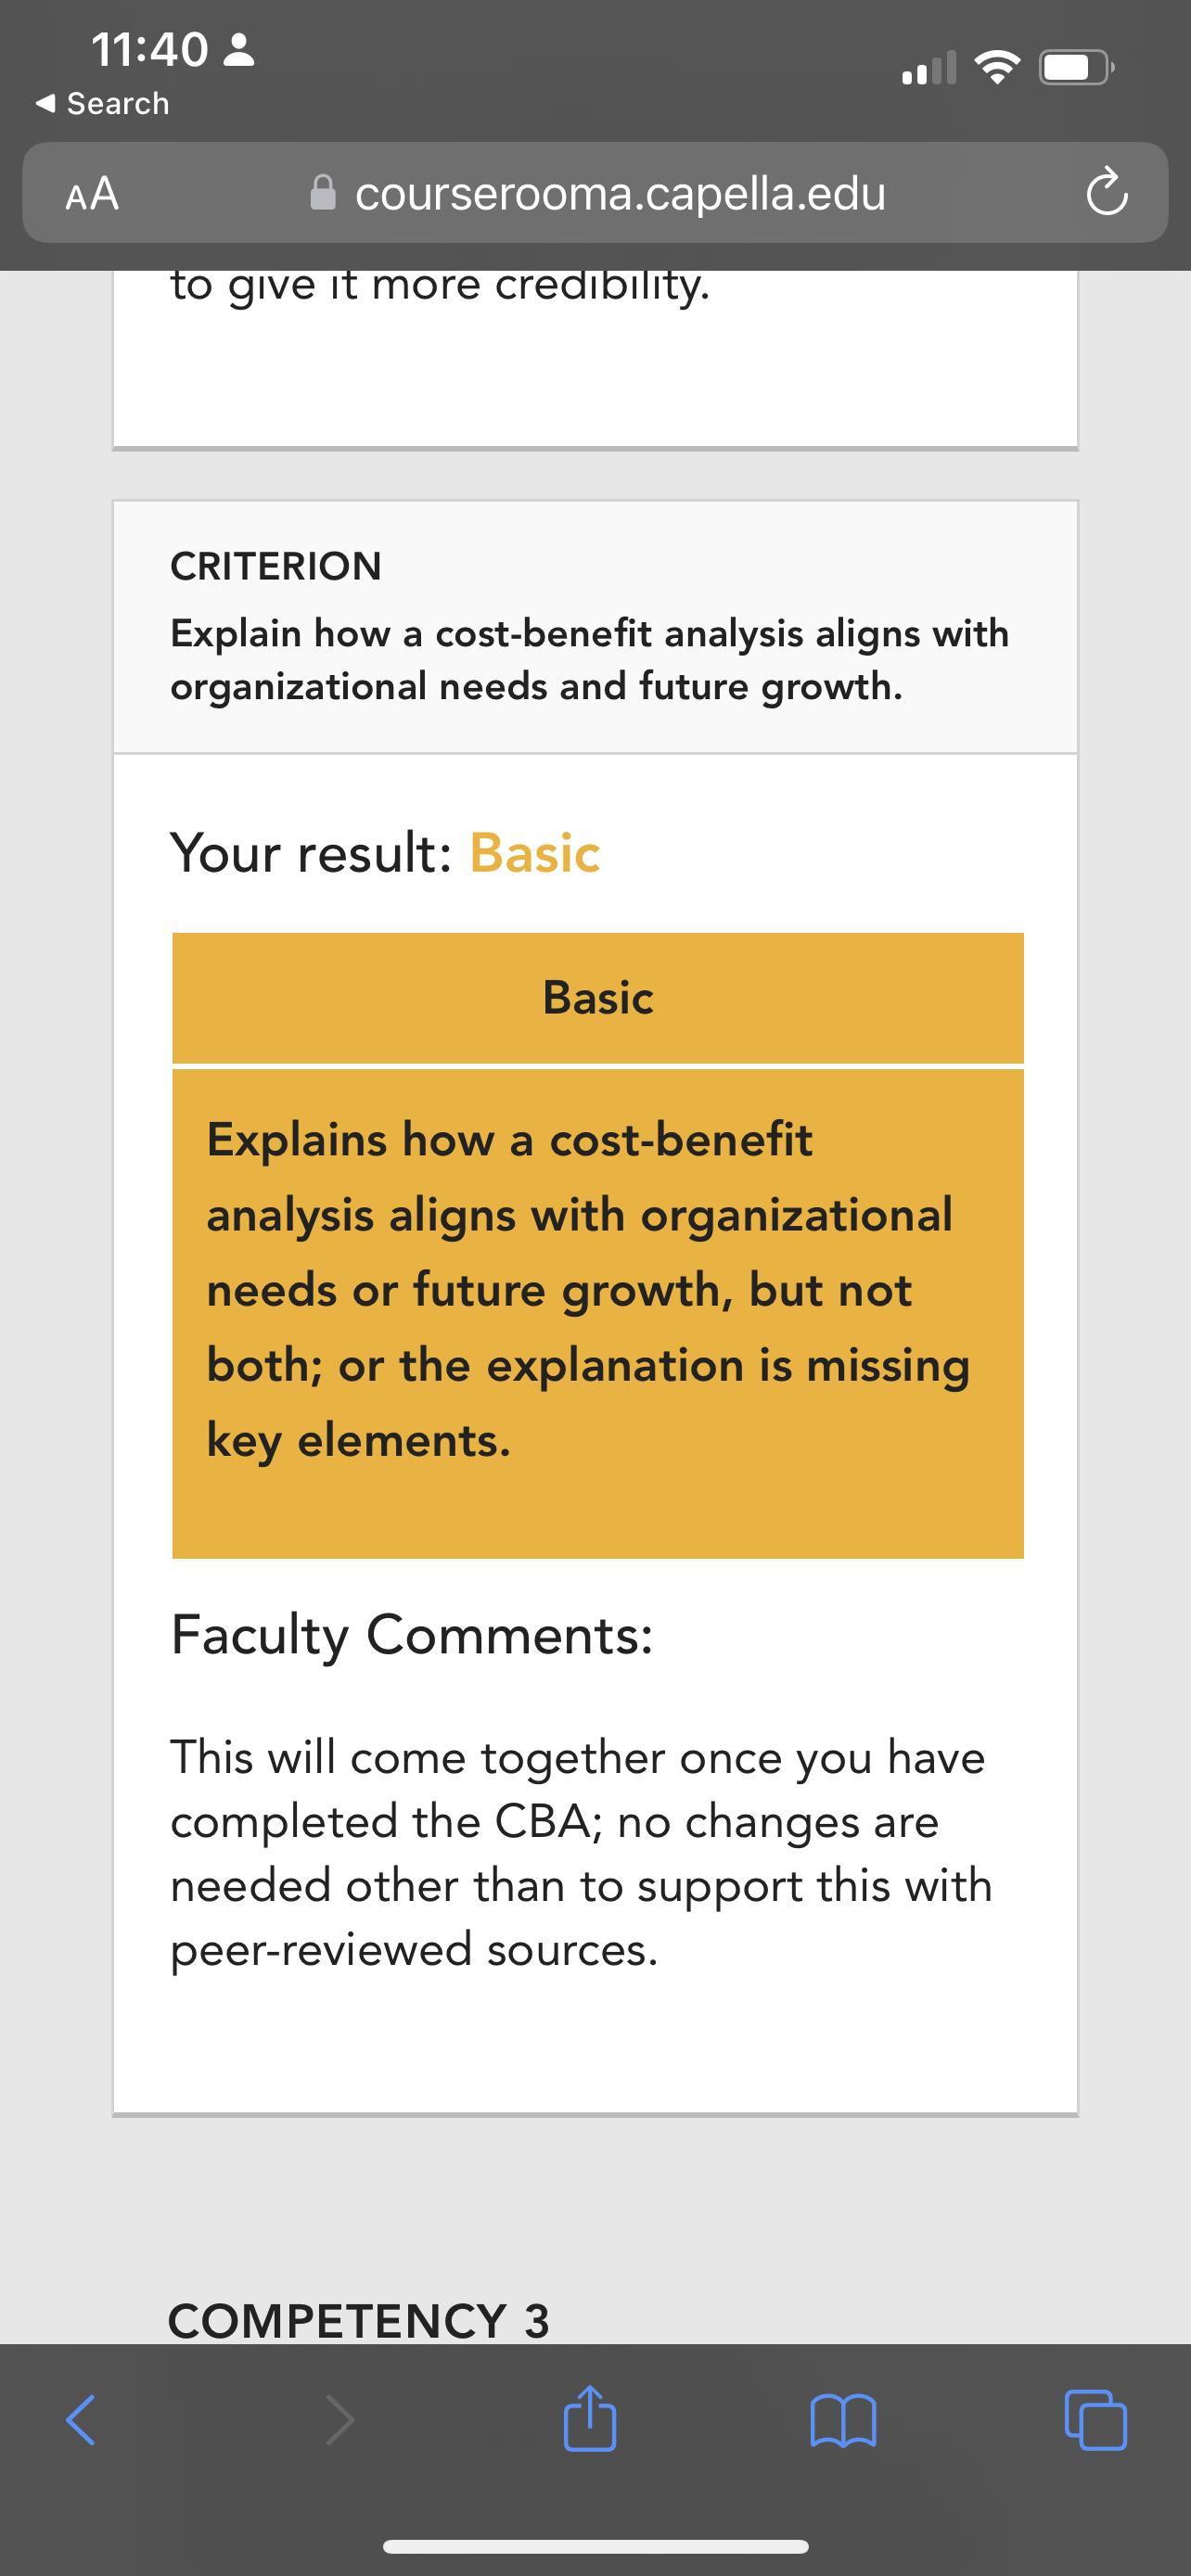Tap the home indicator bar

pos(596,2546)
